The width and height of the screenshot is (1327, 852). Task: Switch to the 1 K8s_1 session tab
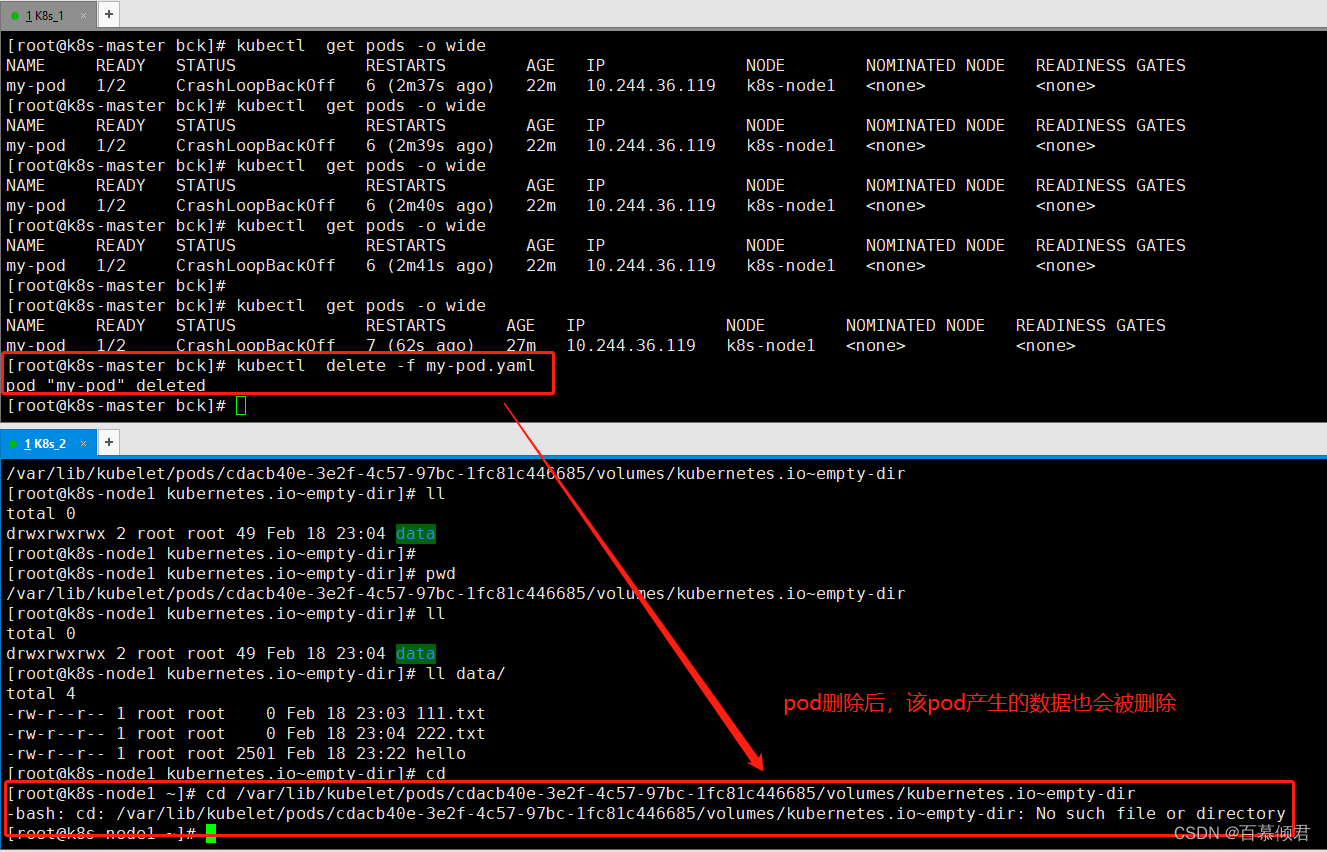coord(44,15)
